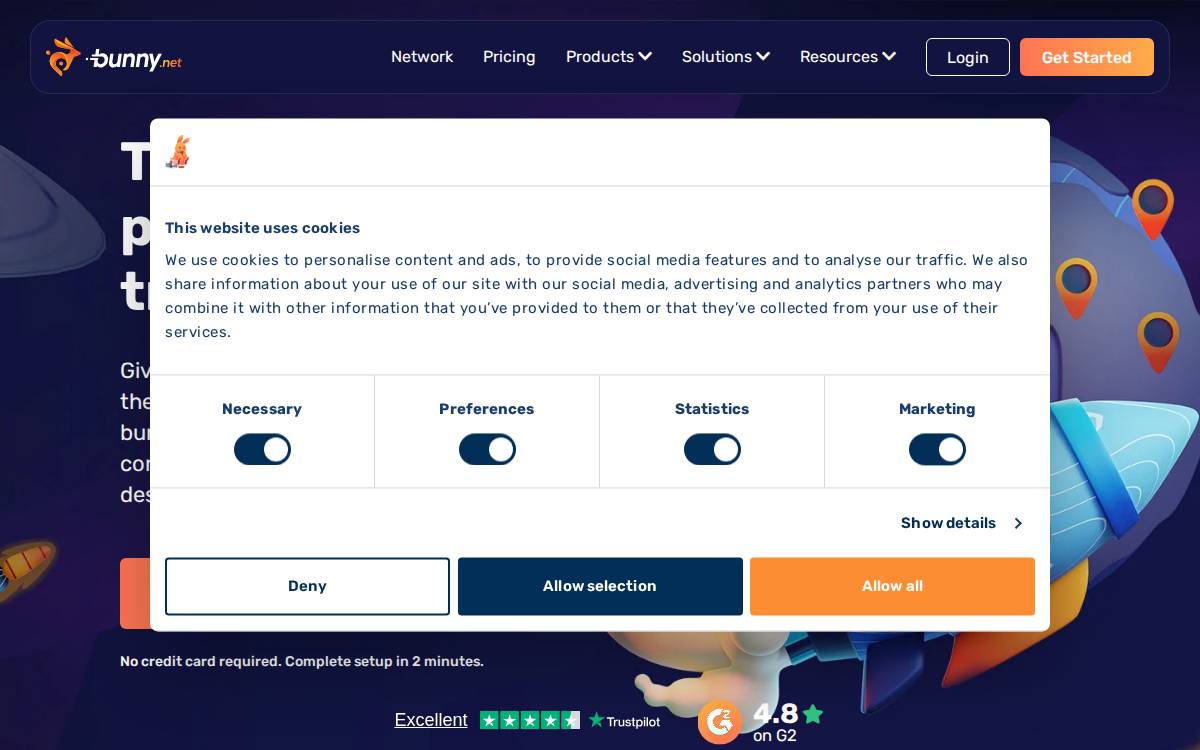Click the rabbit icon in cookie dialog
1200x750 pixels.
click(178, 152)
